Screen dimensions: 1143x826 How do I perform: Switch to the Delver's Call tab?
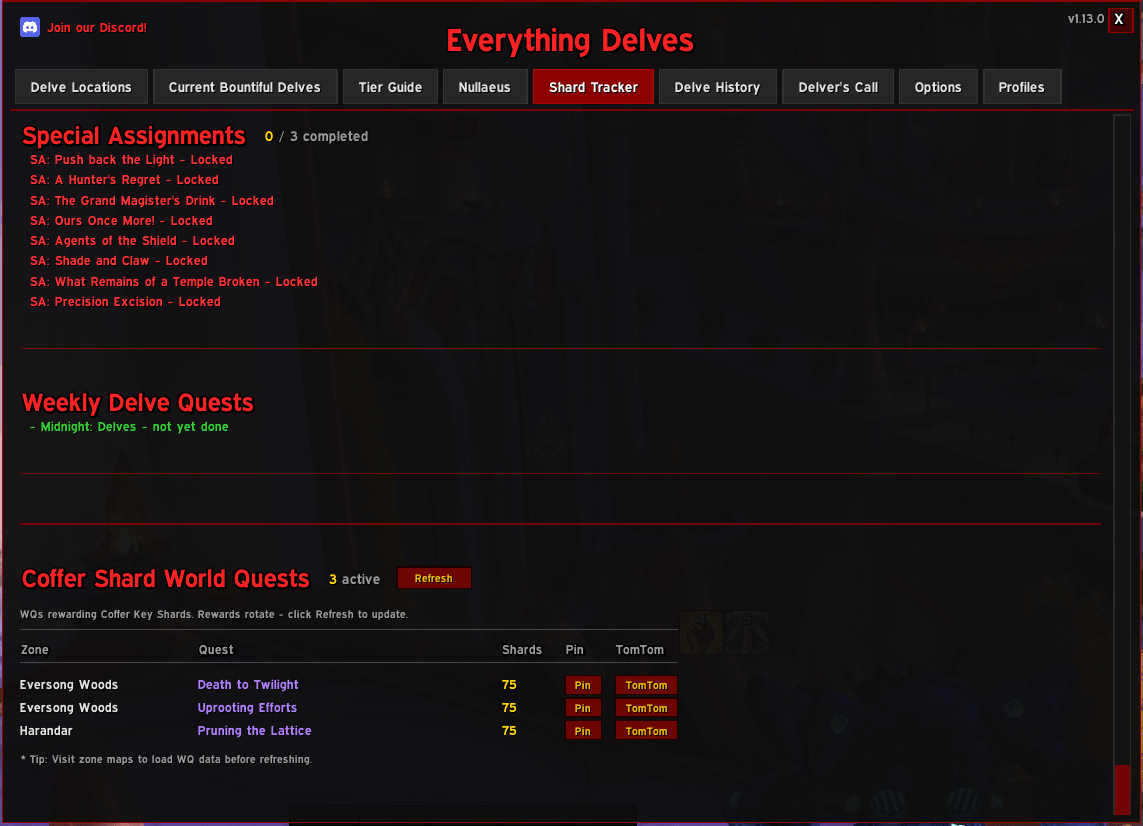(x=838, y=87)
